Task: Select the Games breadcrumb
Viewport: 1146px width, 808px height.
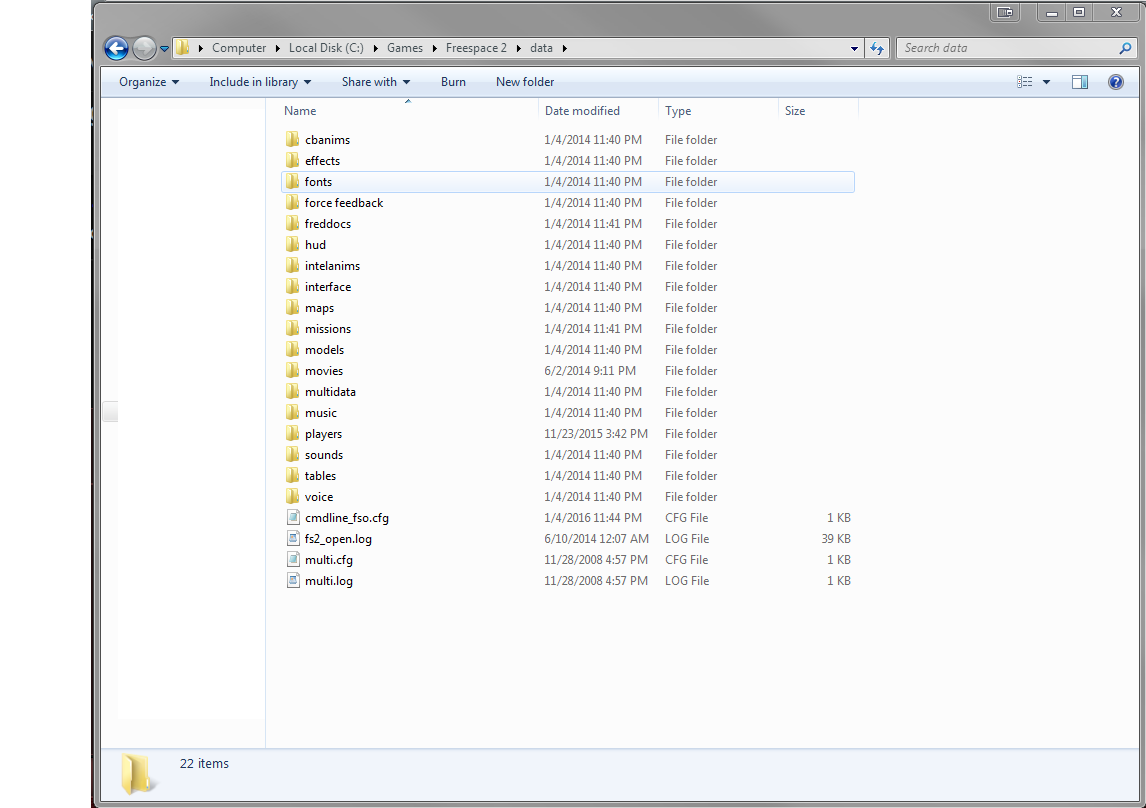Action: tap(405, 48)
